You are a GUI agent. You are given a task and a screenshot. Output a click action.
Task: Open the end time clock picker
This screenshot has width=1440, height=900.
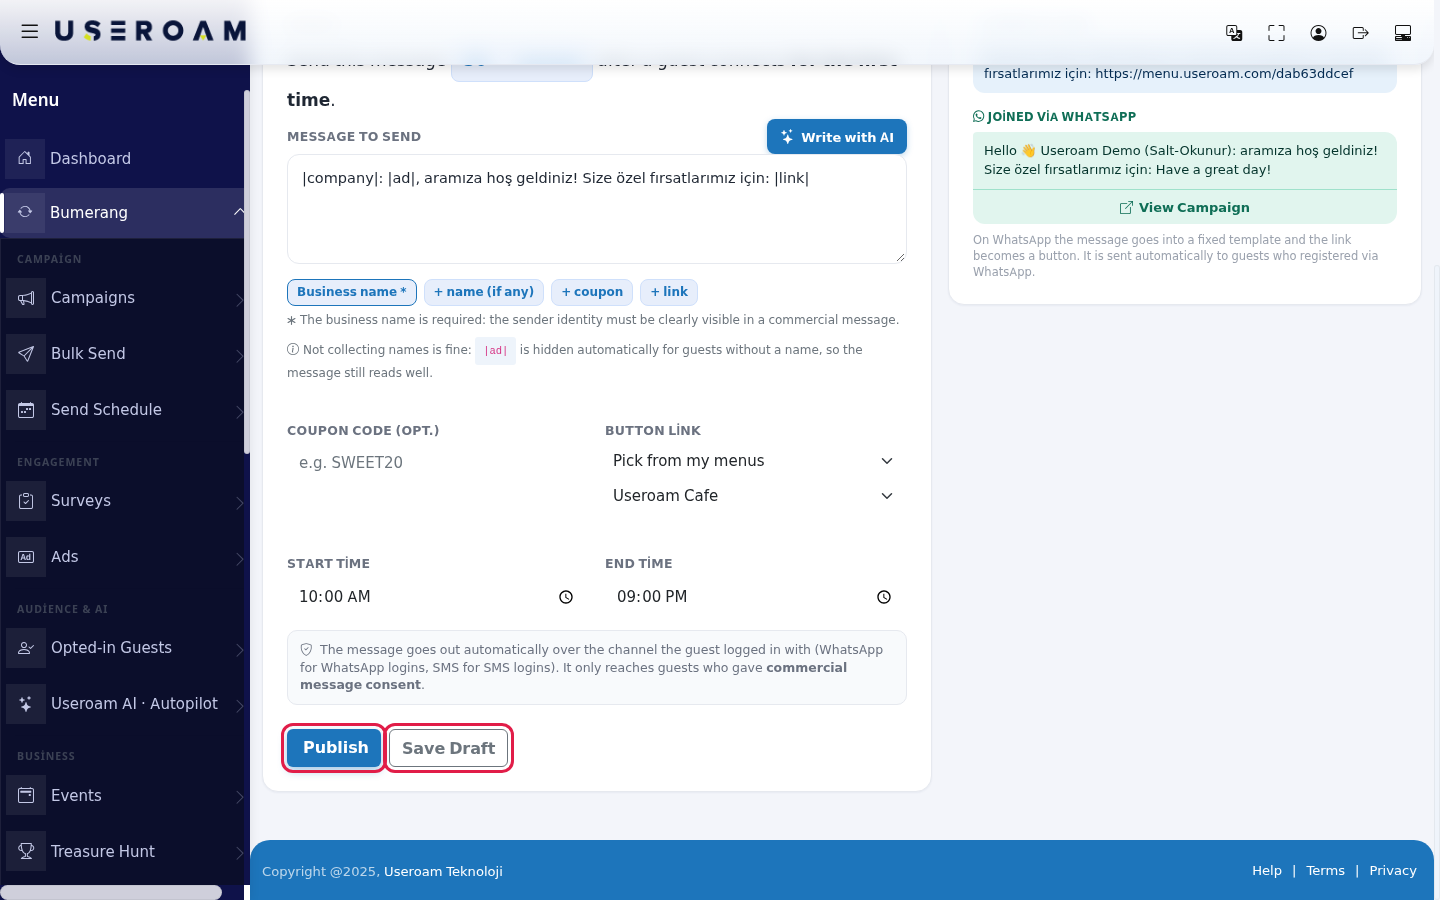884,597
